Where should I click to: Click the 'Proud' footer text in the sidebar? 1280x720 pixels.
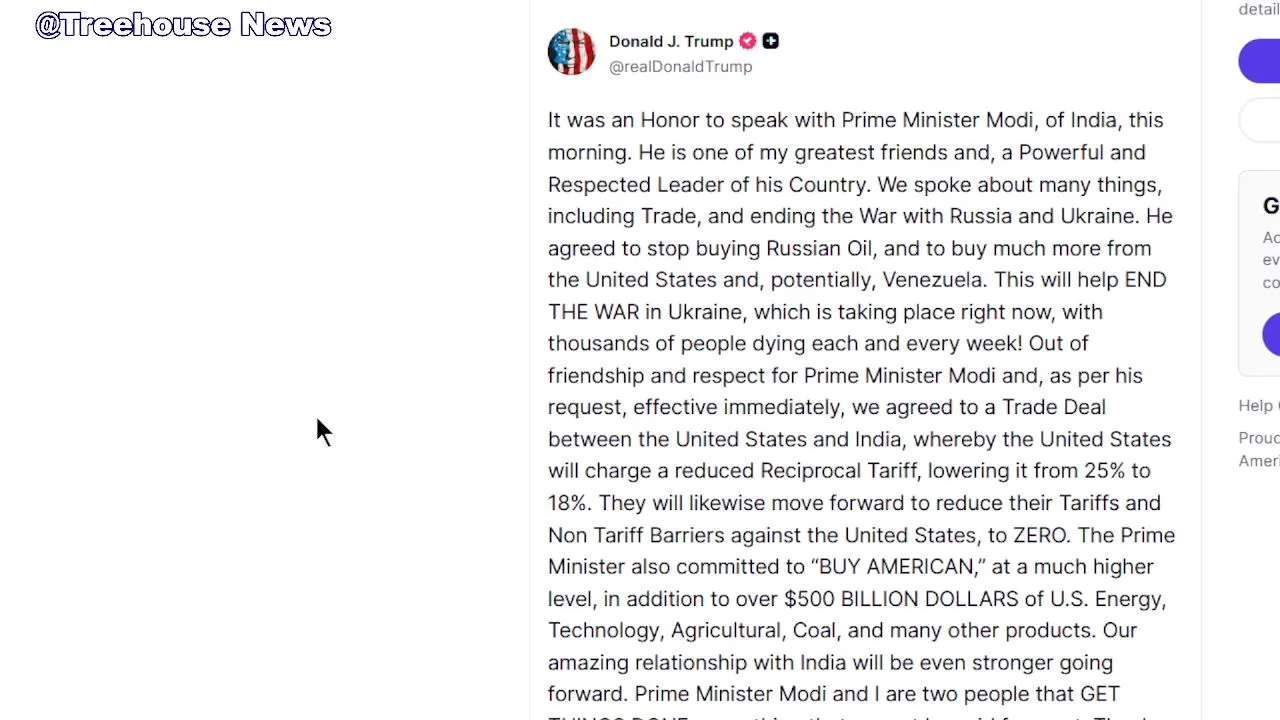click(x=1259, y=438)
